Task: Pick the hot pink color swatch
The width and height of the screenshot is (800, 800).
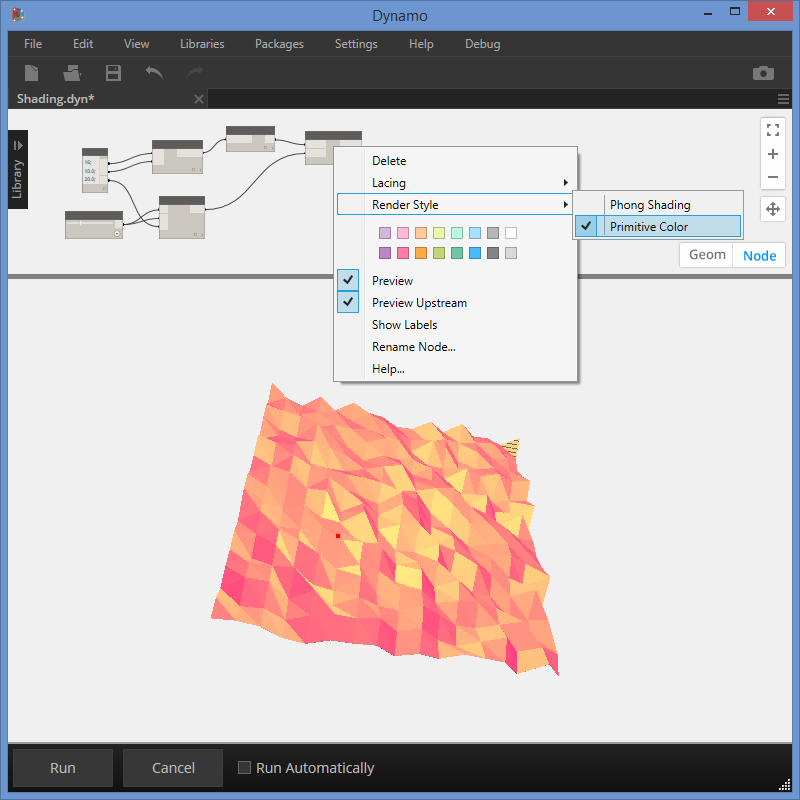Action: (x=403, y=253)
